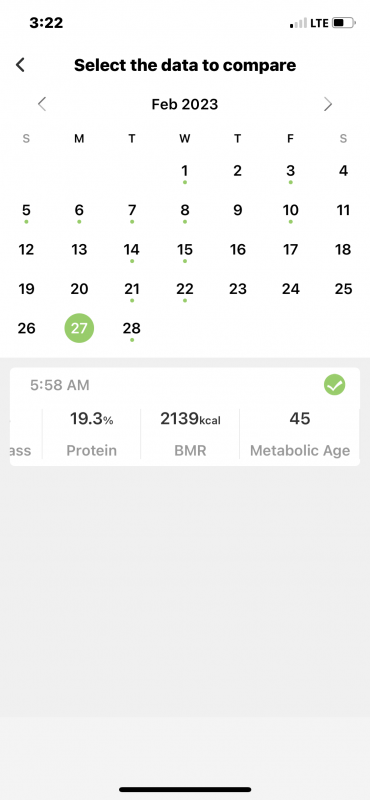Choose February 1 with measurement dot
Viewport: 370px width, 800px height.
click(x=185, y=172)
